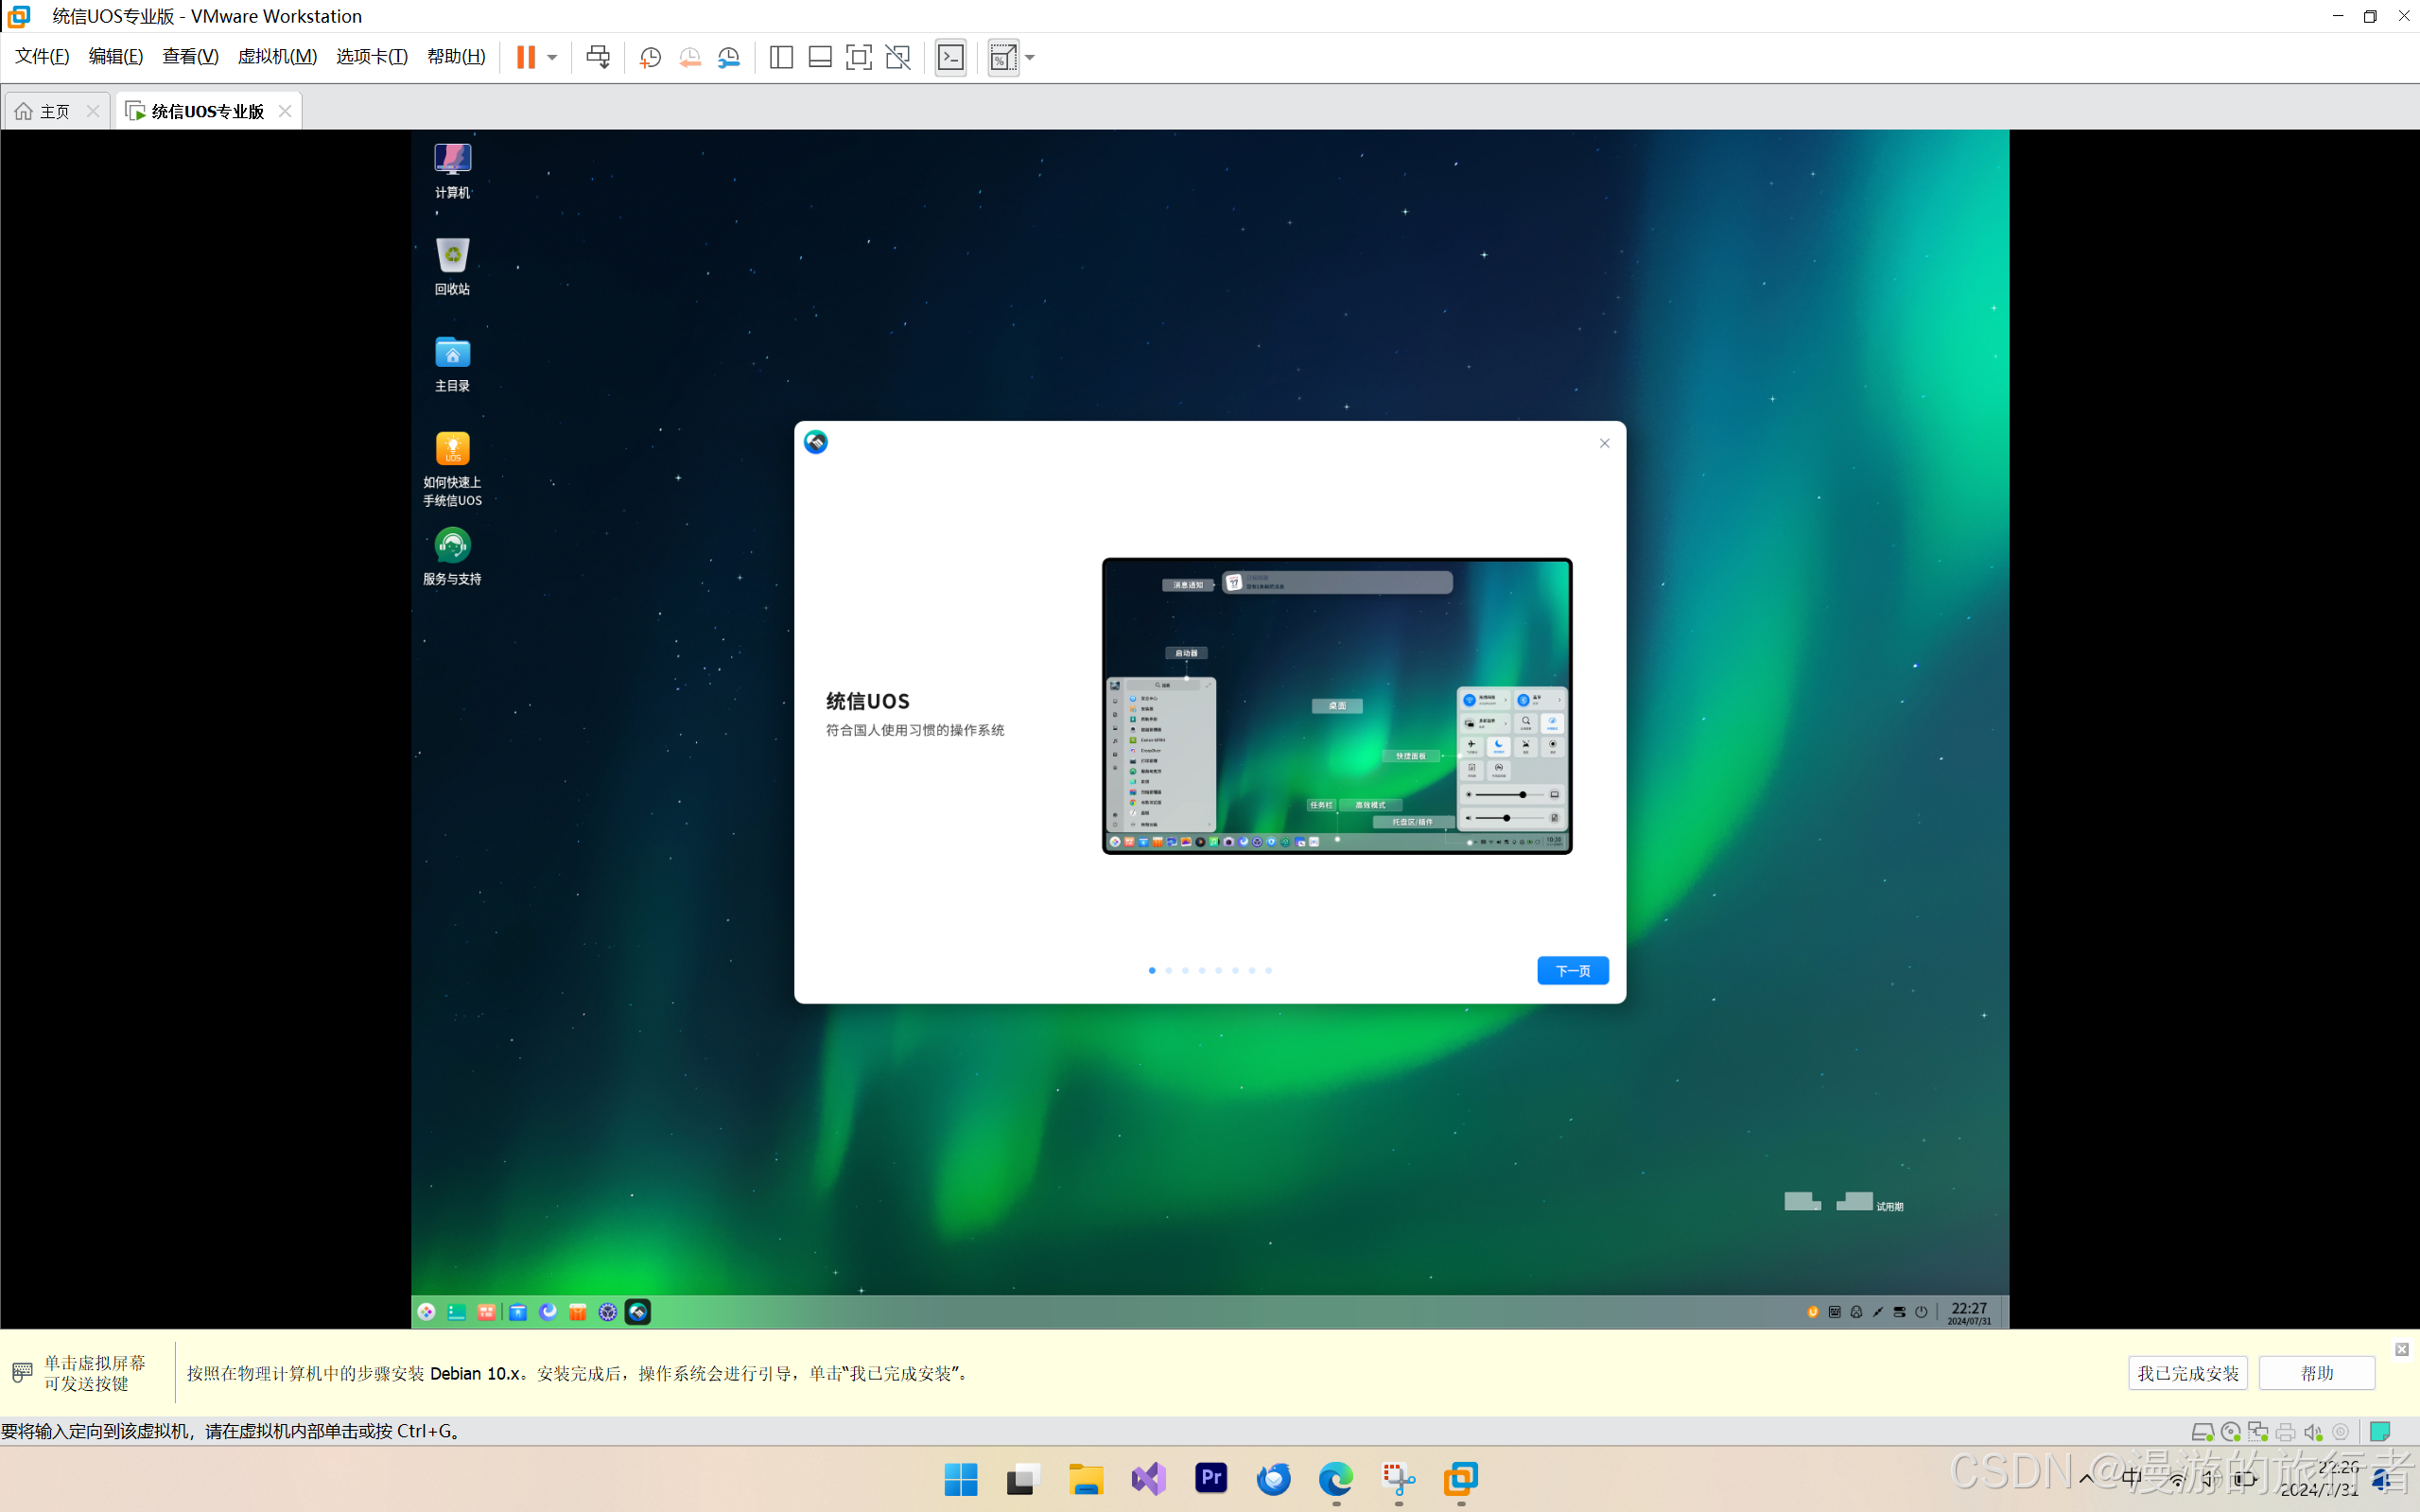Toggle the thumbnail bar view icon
2420x1512 pixels.
pyautogui.click(x=820, y=58)
